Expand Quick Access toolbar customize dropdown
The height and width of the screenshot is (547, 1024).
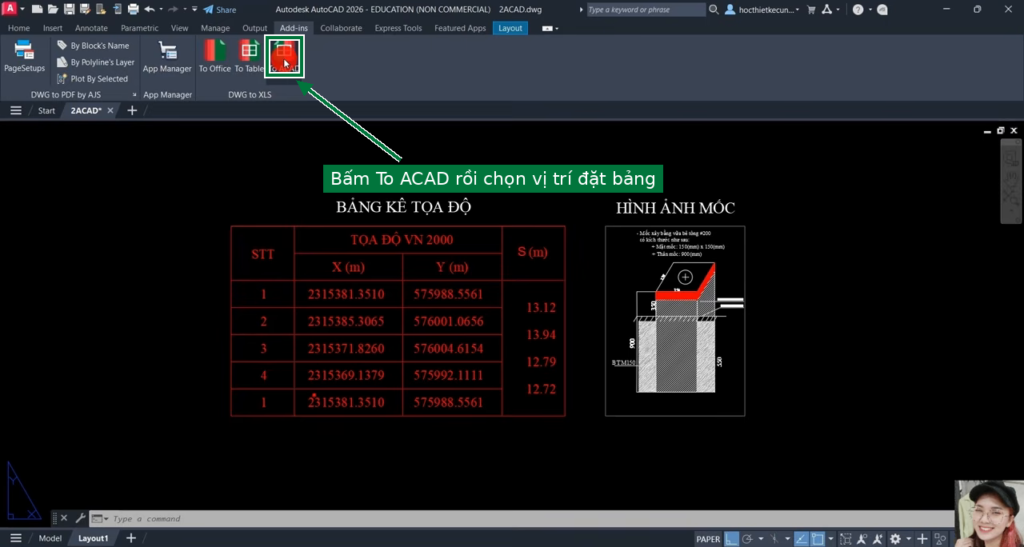click(195, 9)
